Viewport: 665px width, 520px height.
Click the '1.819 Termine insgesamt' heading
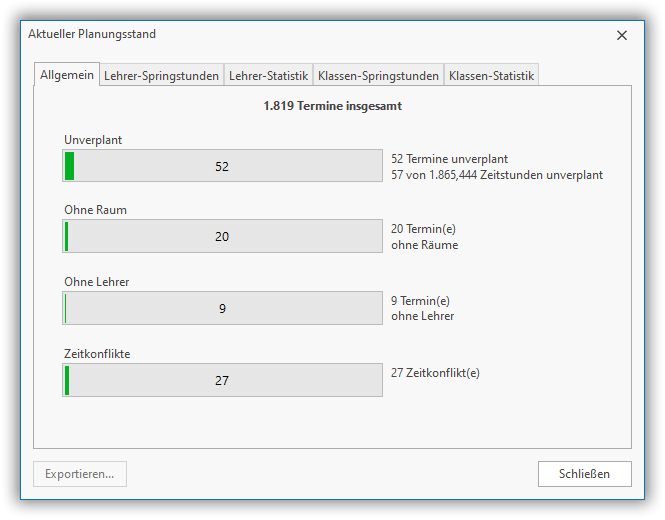[x=333, y=105]
